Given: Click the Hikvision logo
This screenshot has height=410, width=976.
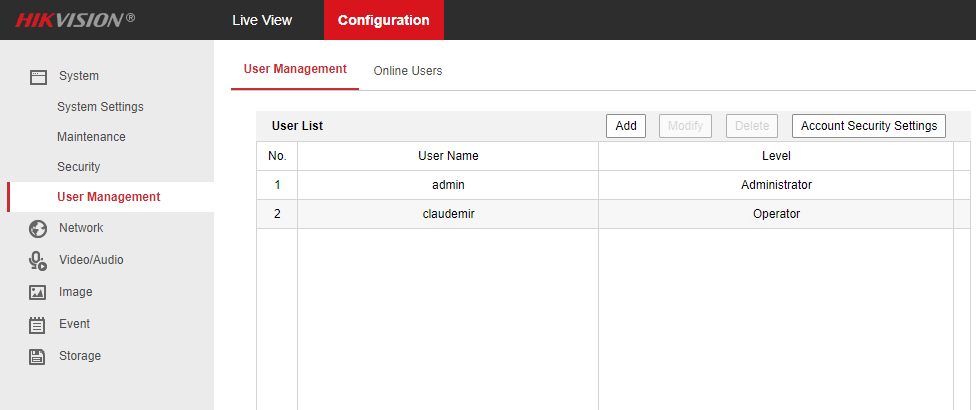Looking at the screenshot, I should click(x=75, y=20).
